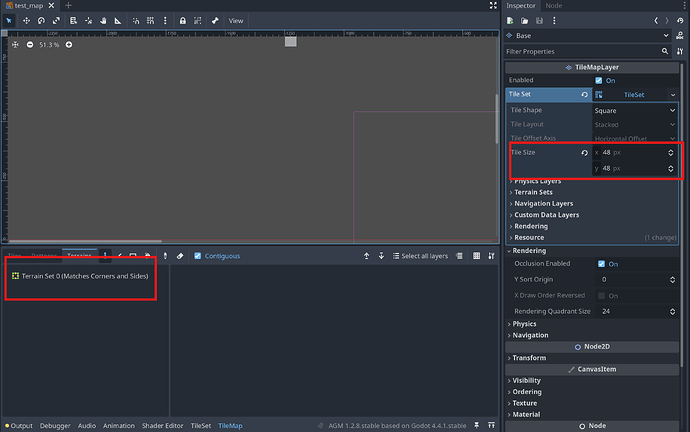The height and width of the screenshot is (432, 690).
Task: Click the list-select tool icon
Action: tap(73, 21)
